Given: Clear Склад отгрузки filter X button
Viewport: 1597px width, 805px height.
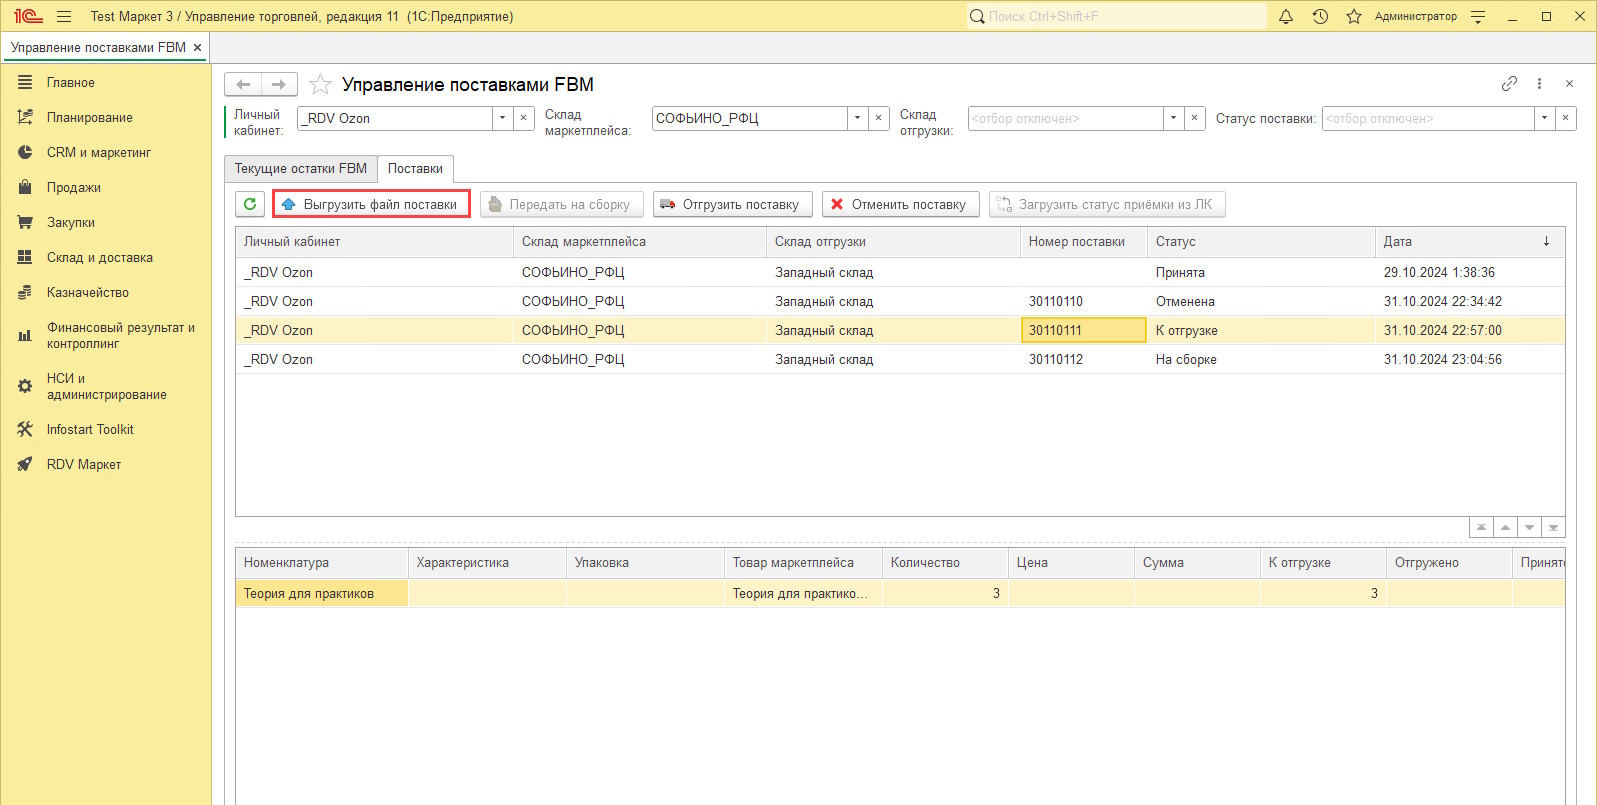Looking at the screenshot, I should pos(1194,118).
